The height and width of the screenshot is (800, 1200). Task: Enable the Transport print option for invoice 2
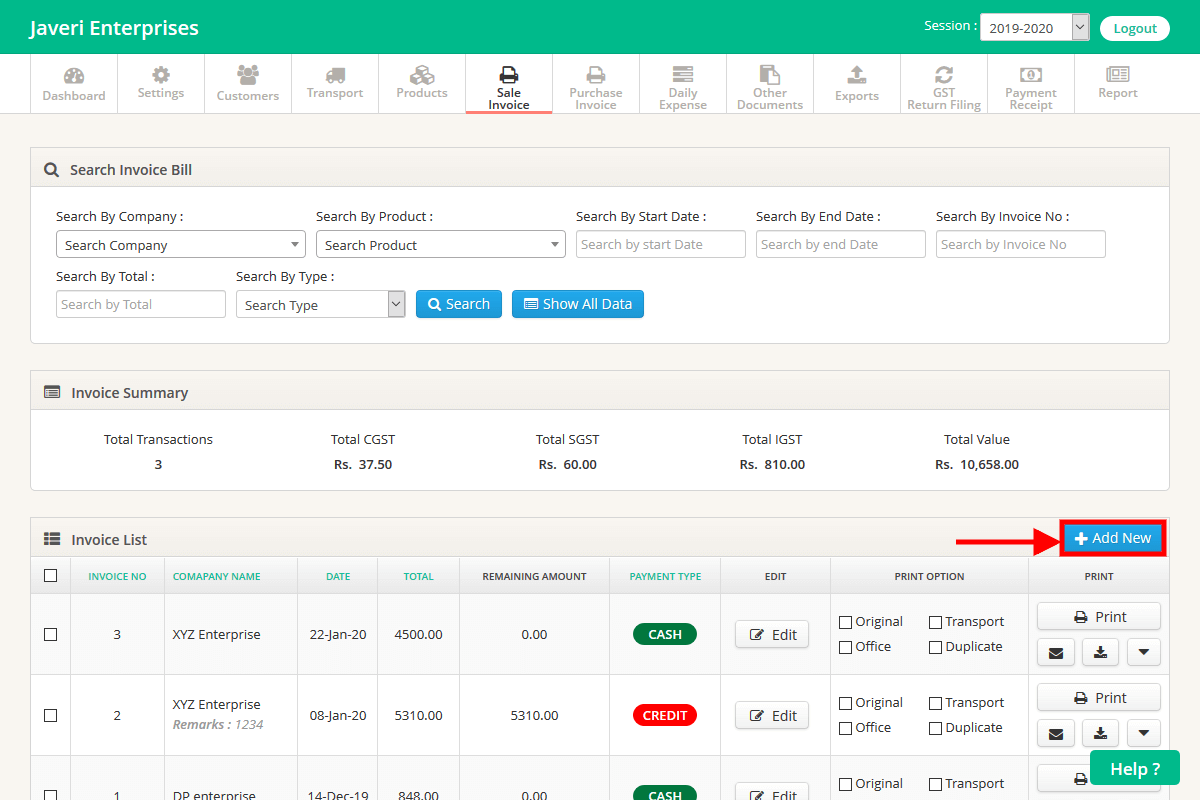(938, 702)
